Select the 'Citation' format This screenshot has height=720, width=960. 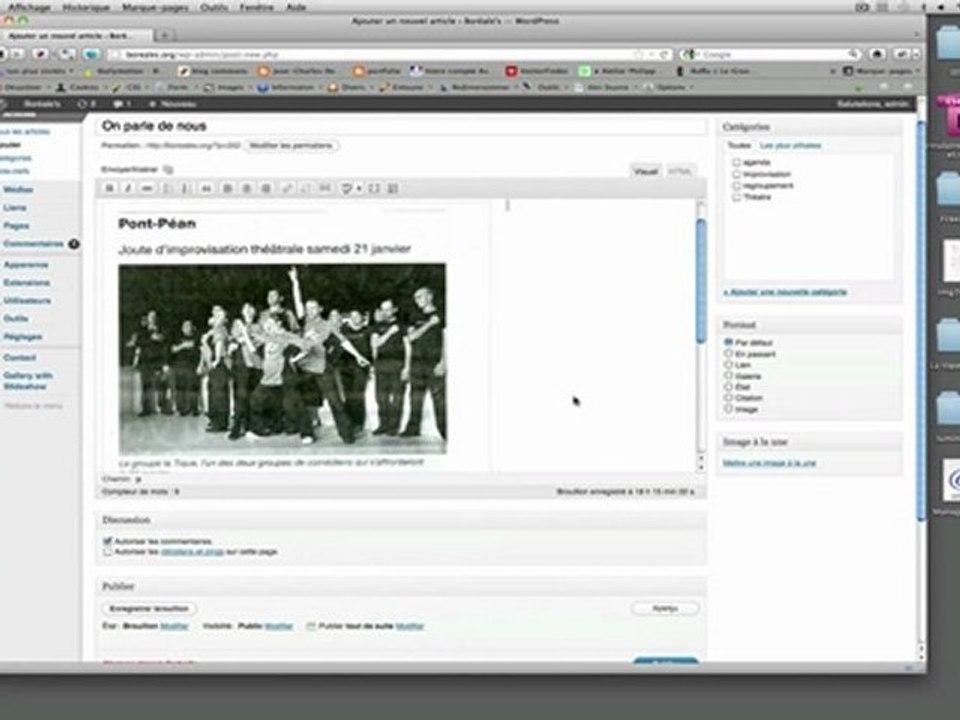click(x=729, y=397)
